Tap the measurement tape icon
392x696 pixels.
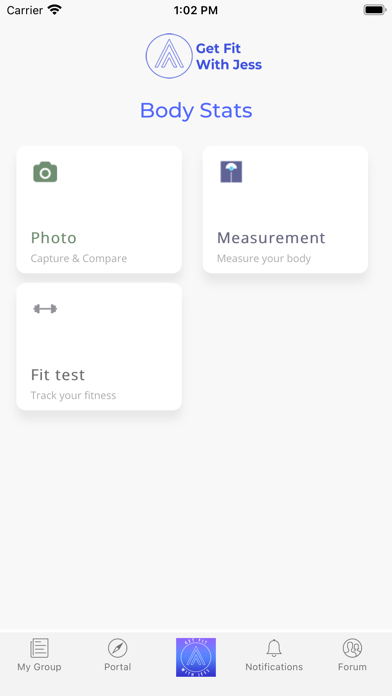click(x=231, y=172)
